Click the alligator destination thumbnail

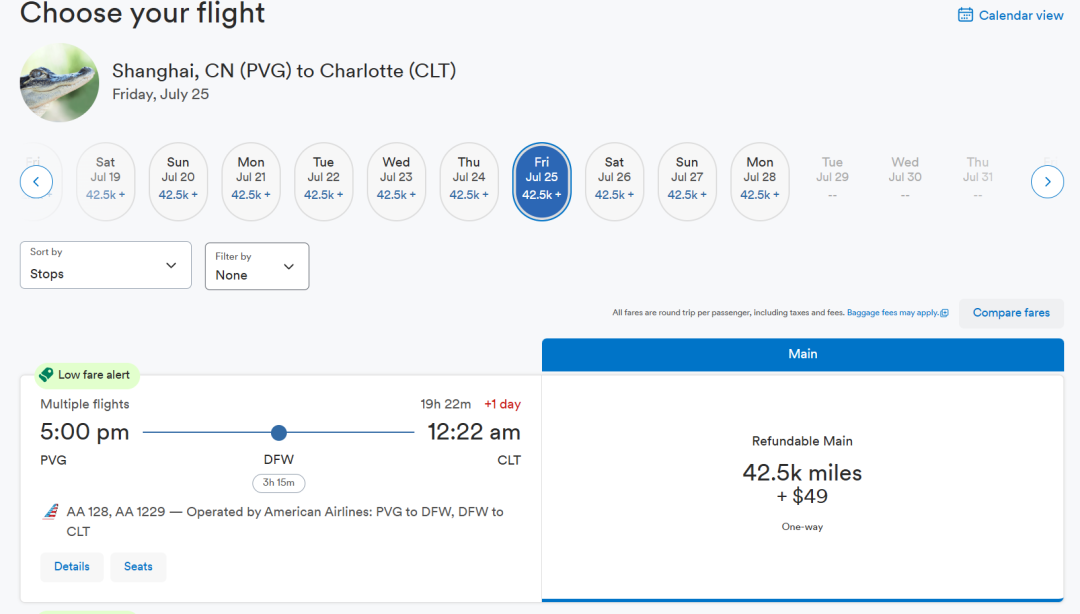(59, 82)
